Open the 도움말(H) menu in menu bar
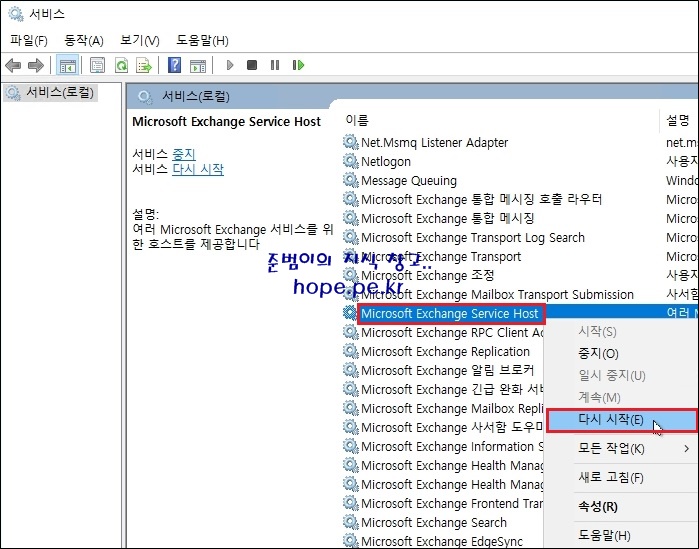 (x=202, y=41)
